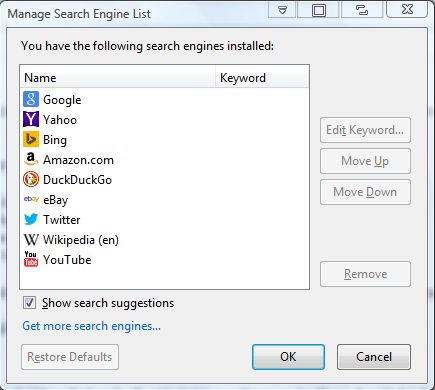
Task: Uncheck Show search suggestions checkbox
Action: pos(29,303)
